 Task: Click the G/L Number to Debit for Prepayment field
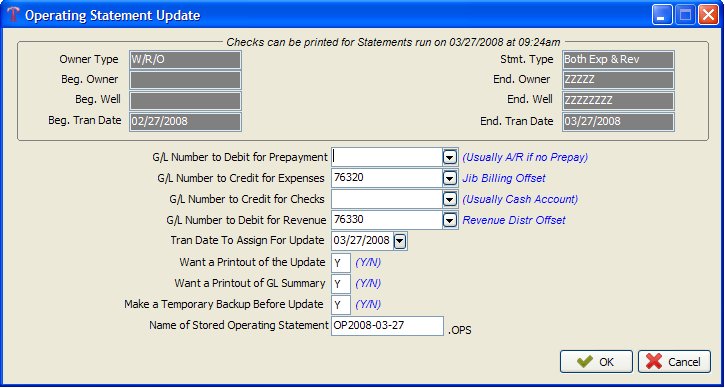[387, 158]
